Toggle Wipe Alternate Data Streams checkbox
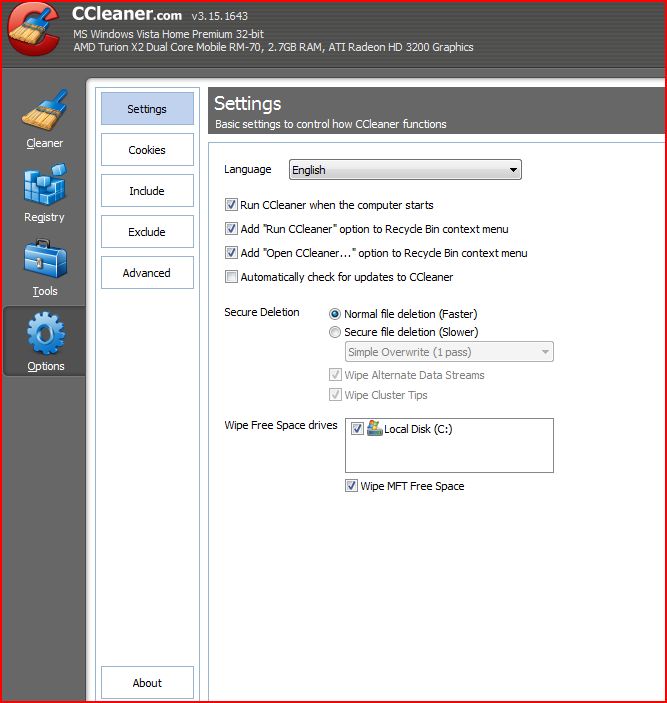 (335, 374)
